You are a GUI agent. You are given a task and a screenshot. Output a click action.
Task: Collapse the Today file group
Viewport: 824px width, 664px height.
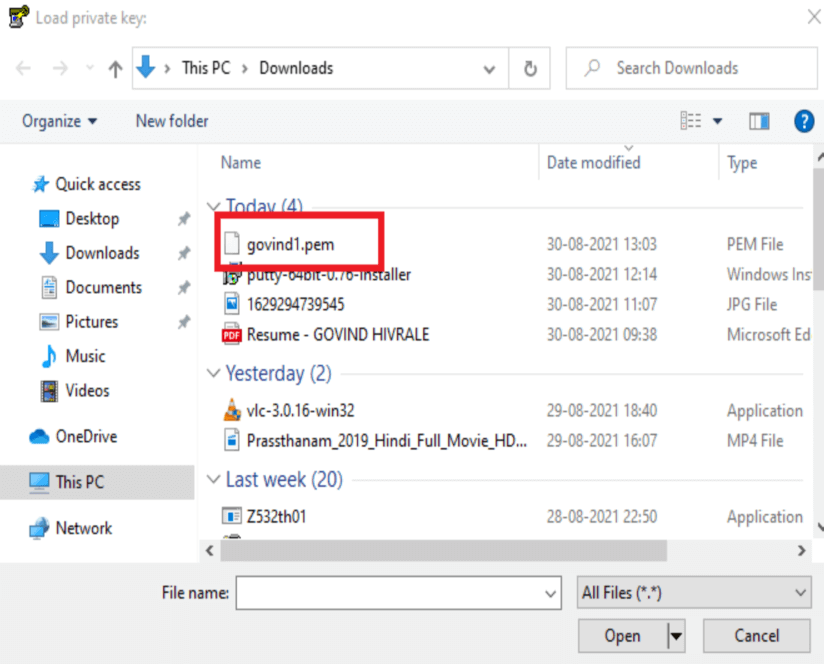point(215,206)
